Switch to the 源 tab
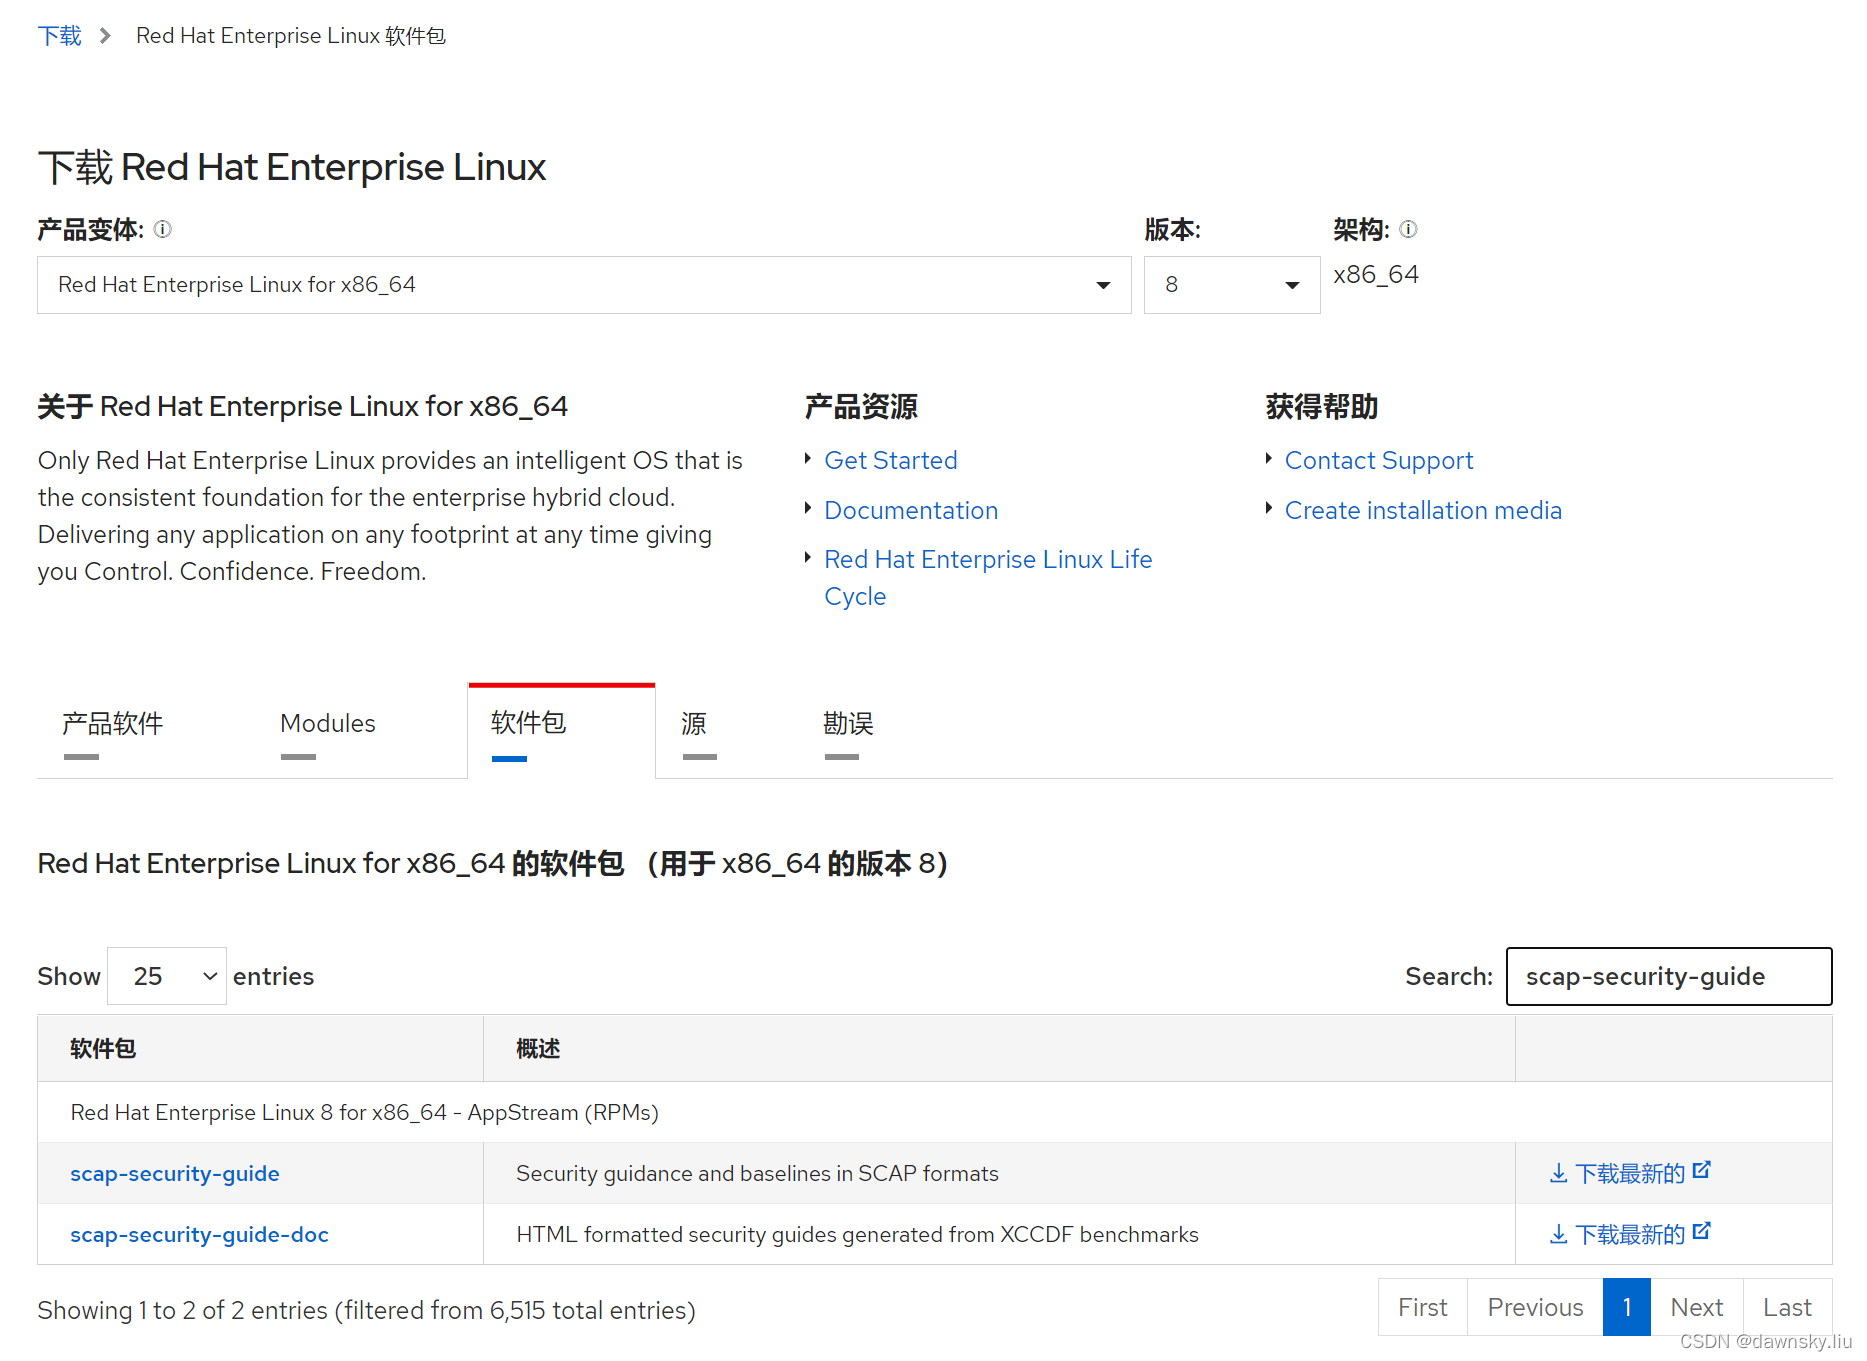Image resolution: width=1867 pixels, height=1361 pixels. click(x=697, y=723)
